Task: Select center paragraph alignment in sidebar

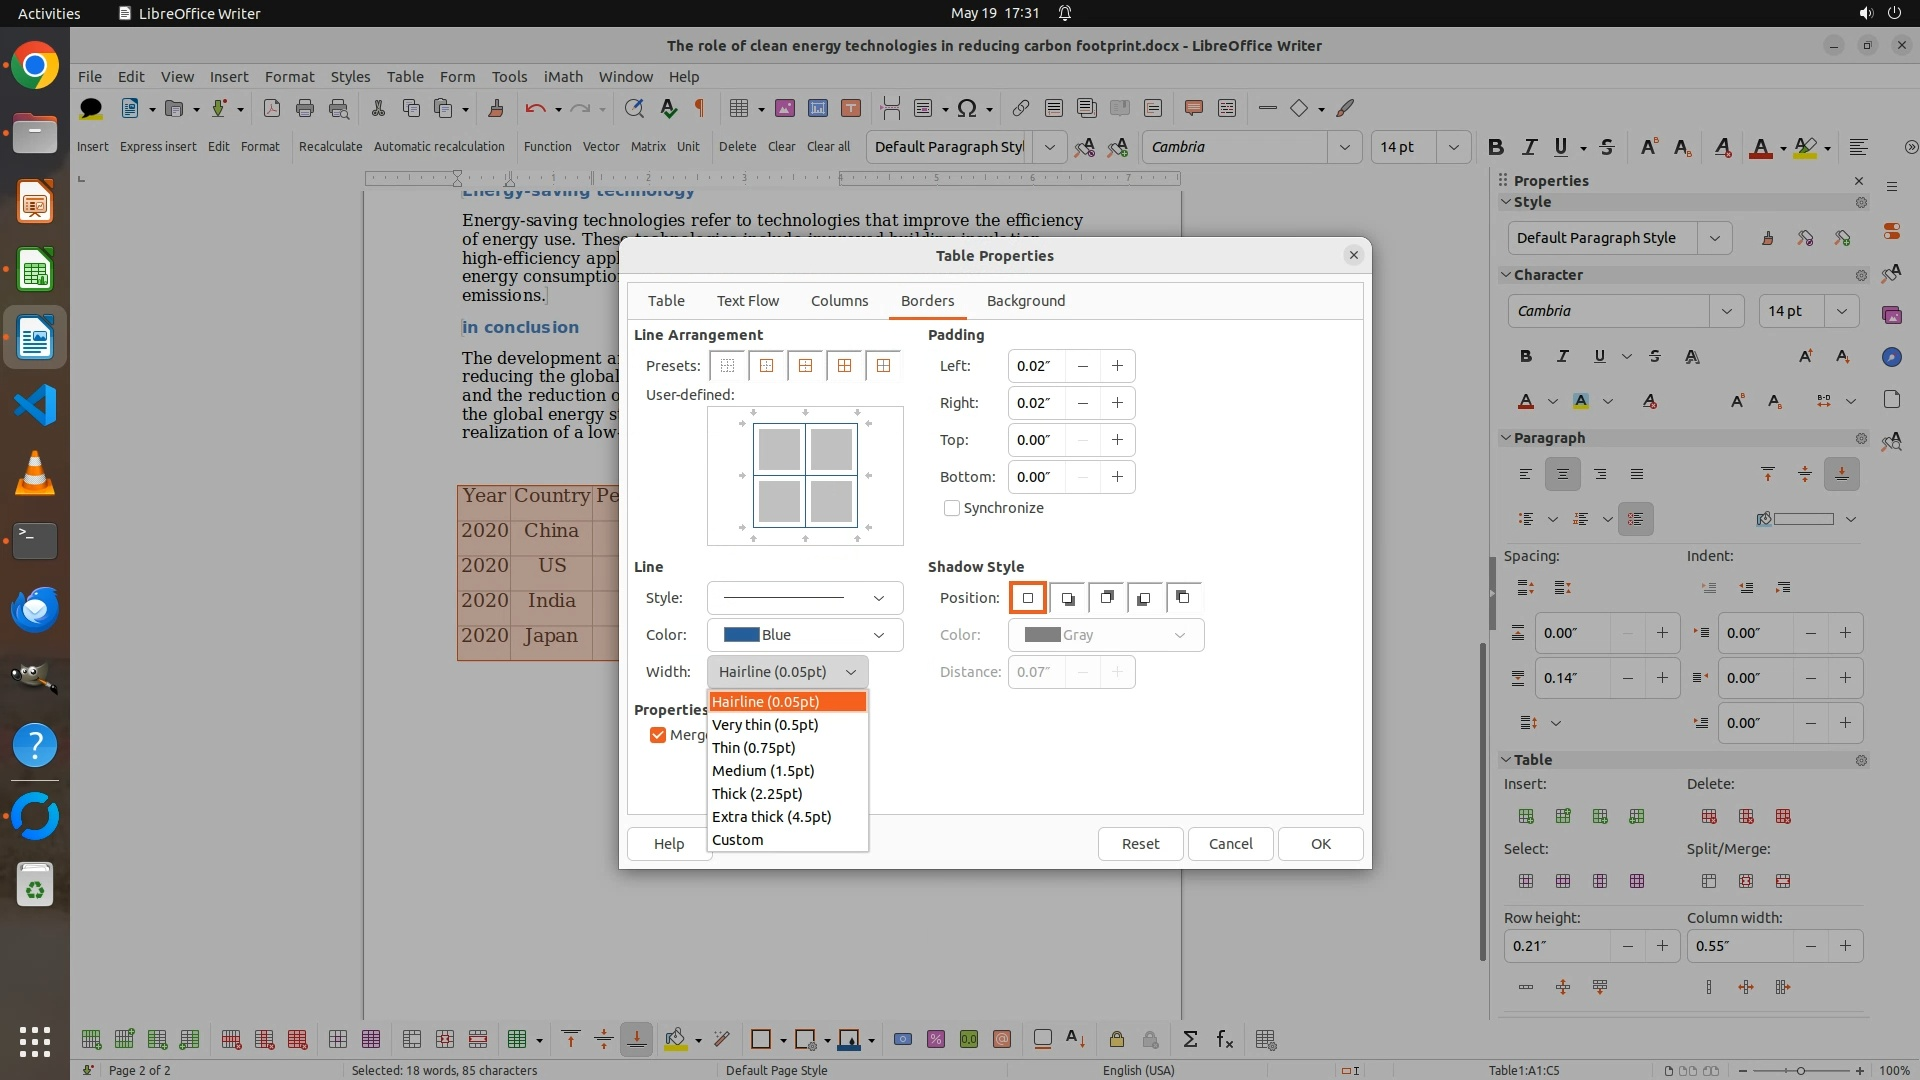Action: tap(1562, 474)
